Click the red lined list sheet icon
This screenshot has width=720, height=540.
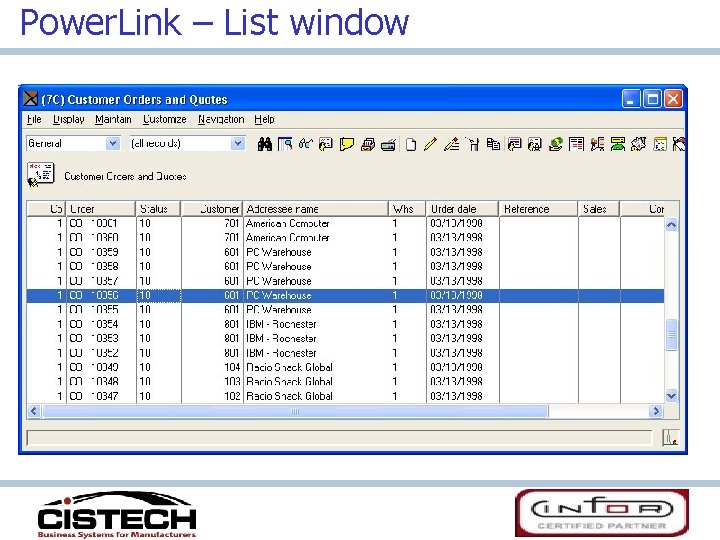point(576,144)
